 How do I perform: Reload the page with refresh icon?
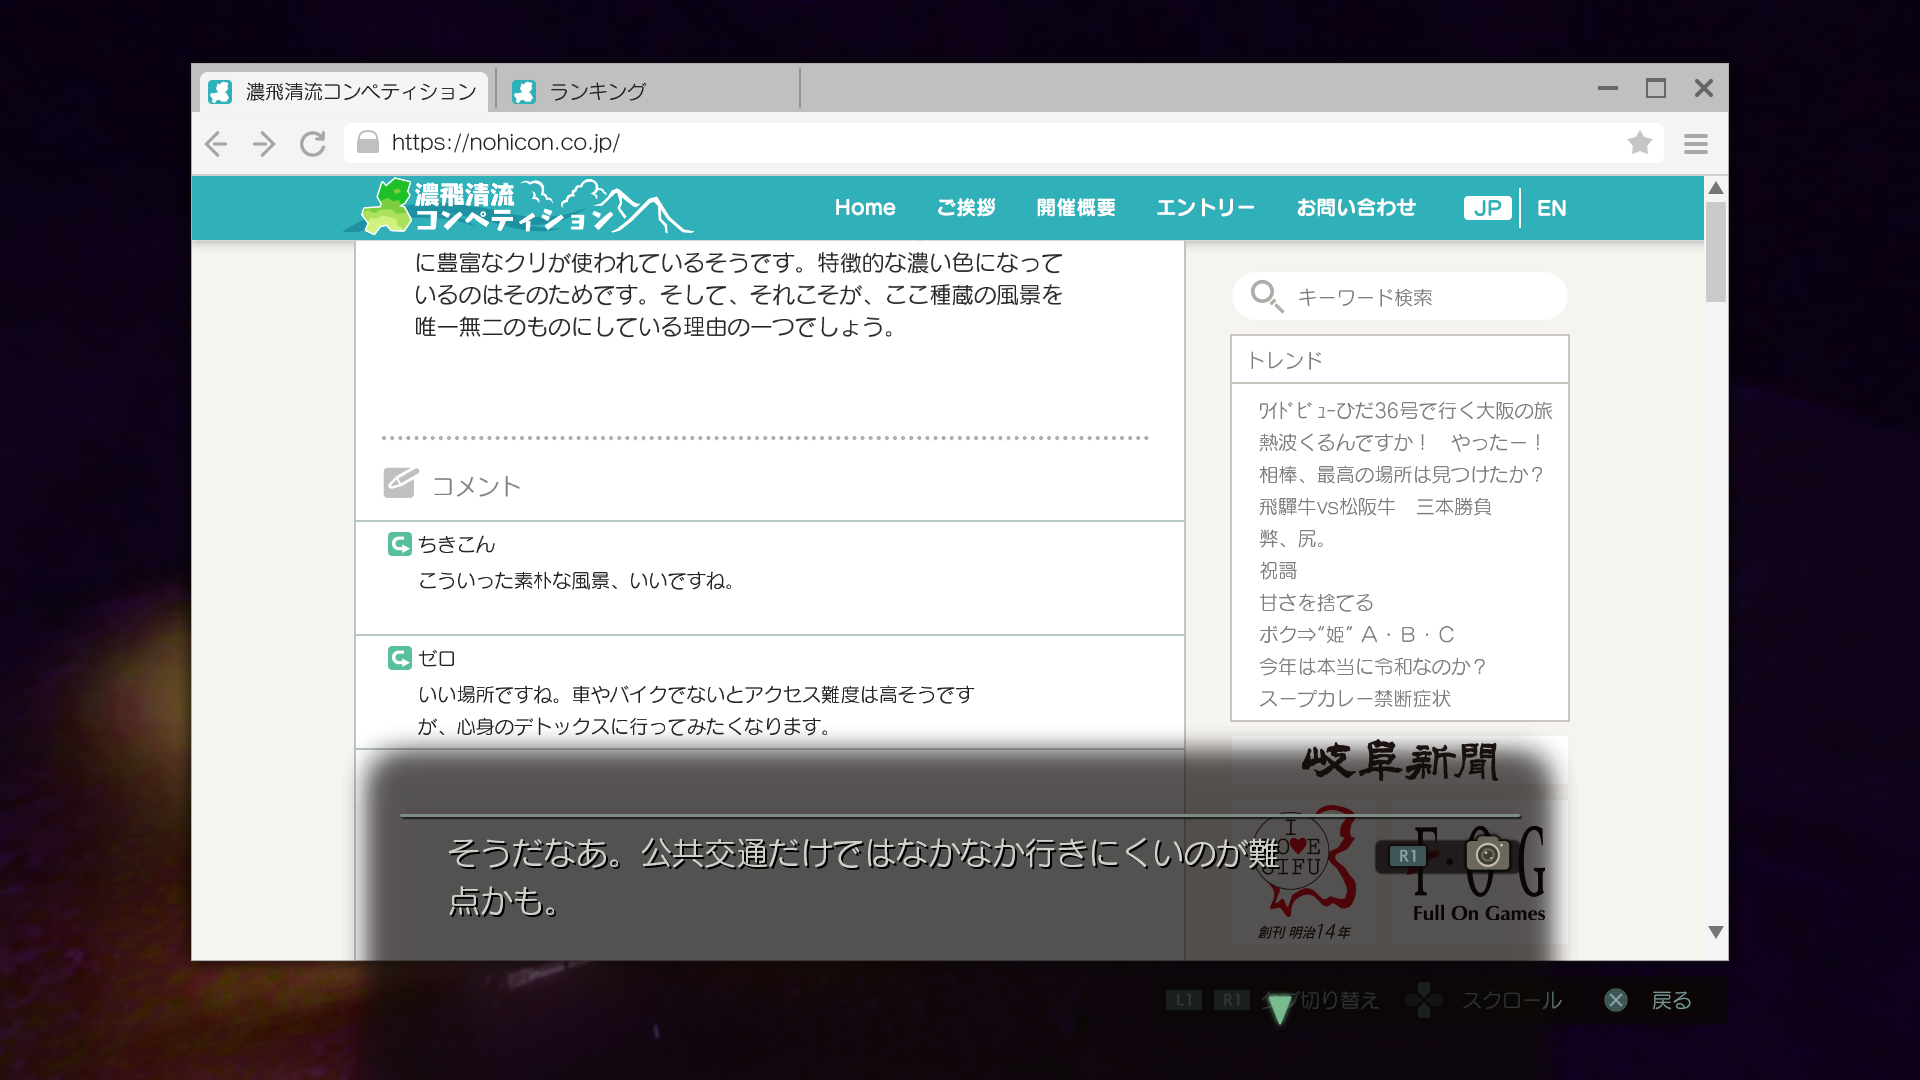313,144
